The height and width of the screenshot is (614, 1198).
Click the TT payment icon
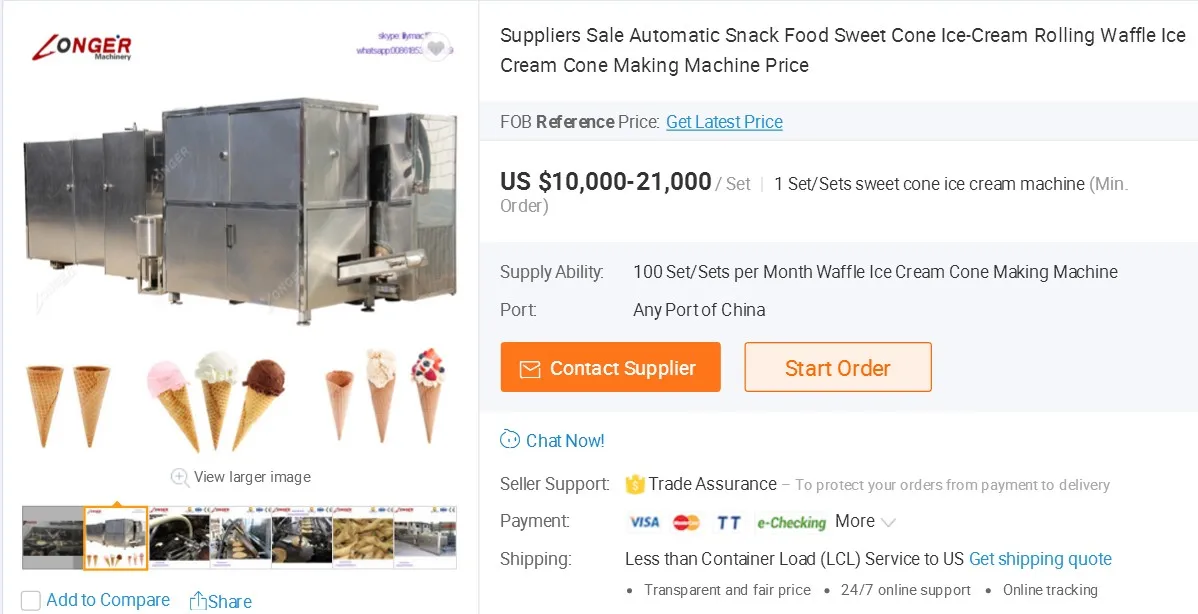728,522
